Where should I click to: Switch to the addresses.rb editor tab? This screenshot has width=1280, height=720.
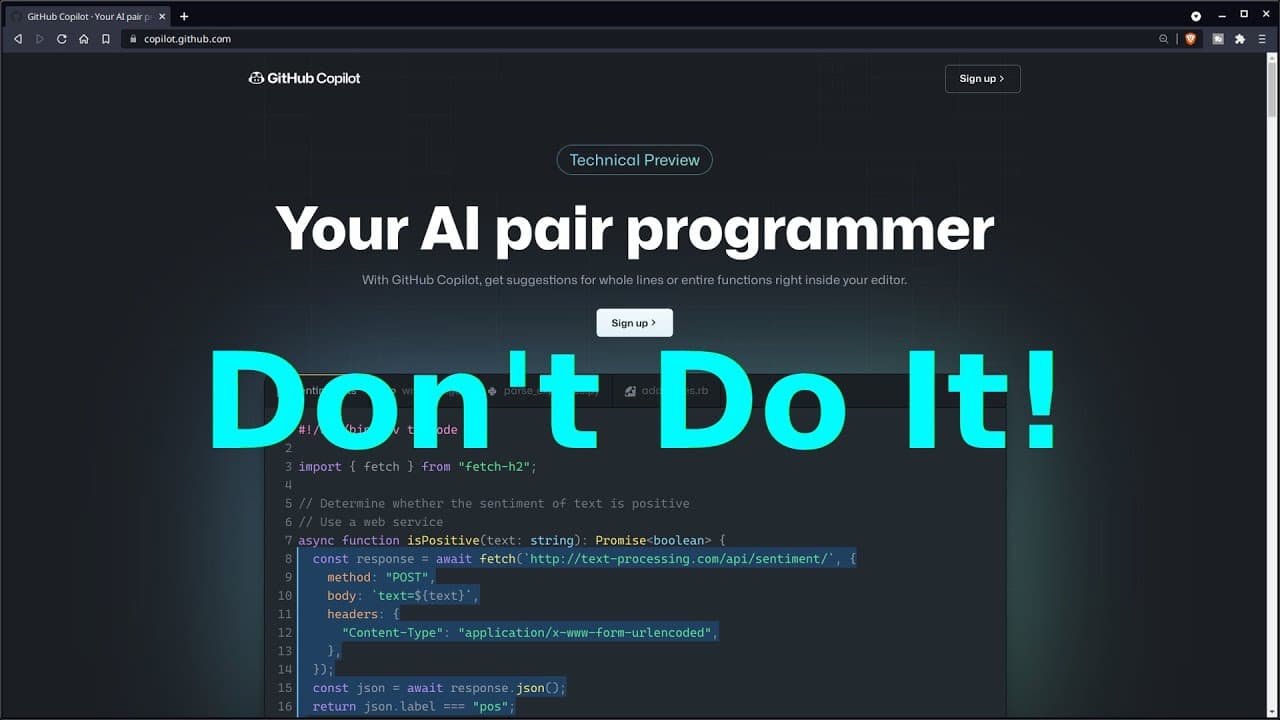click(x=666, y=391)
